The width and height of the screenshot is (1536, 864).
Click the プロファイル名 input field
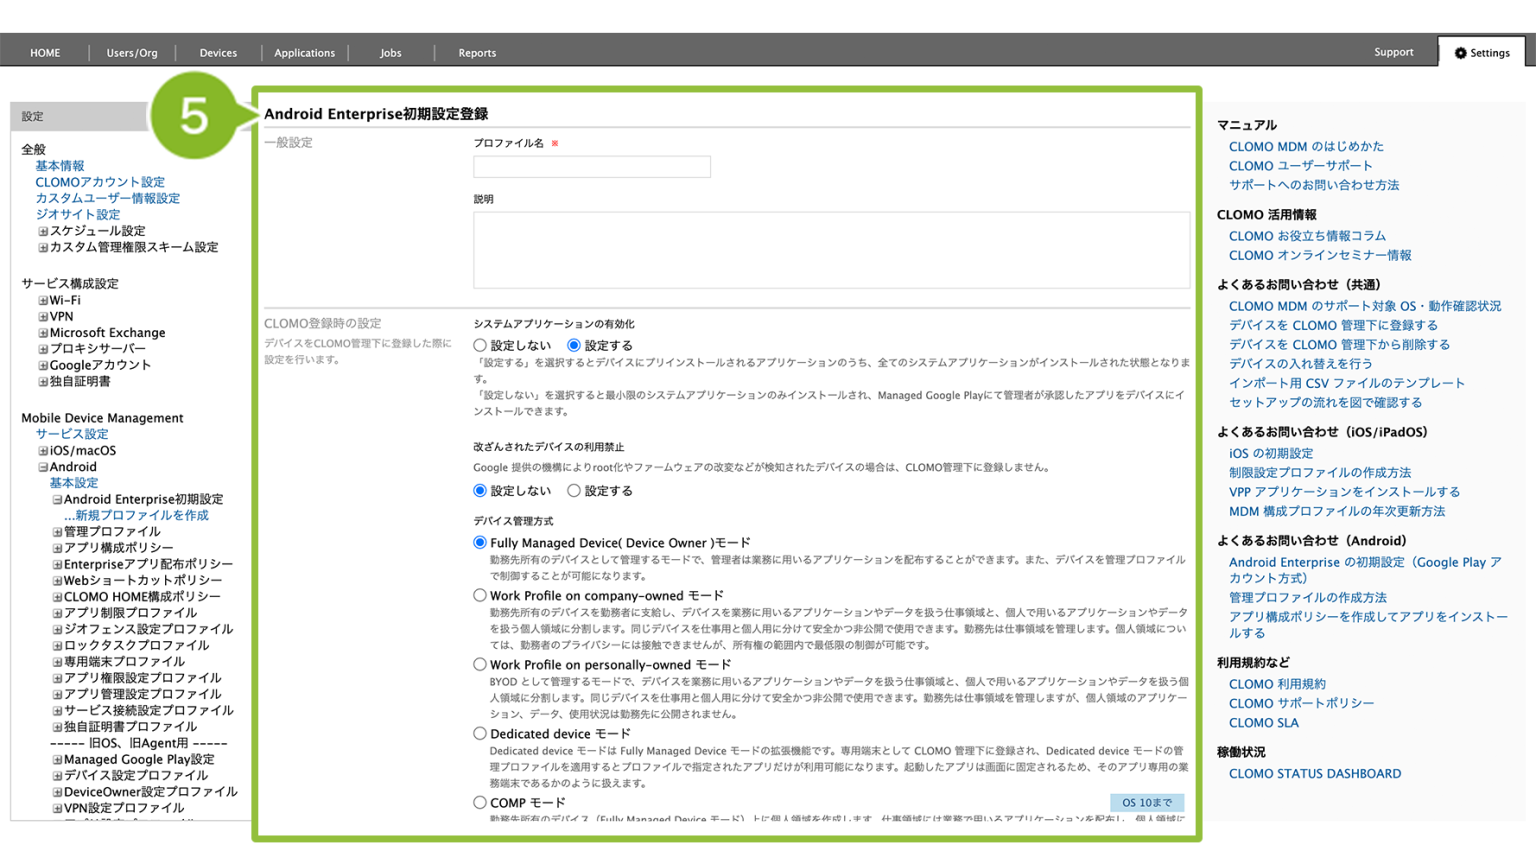tap(592, 167)
